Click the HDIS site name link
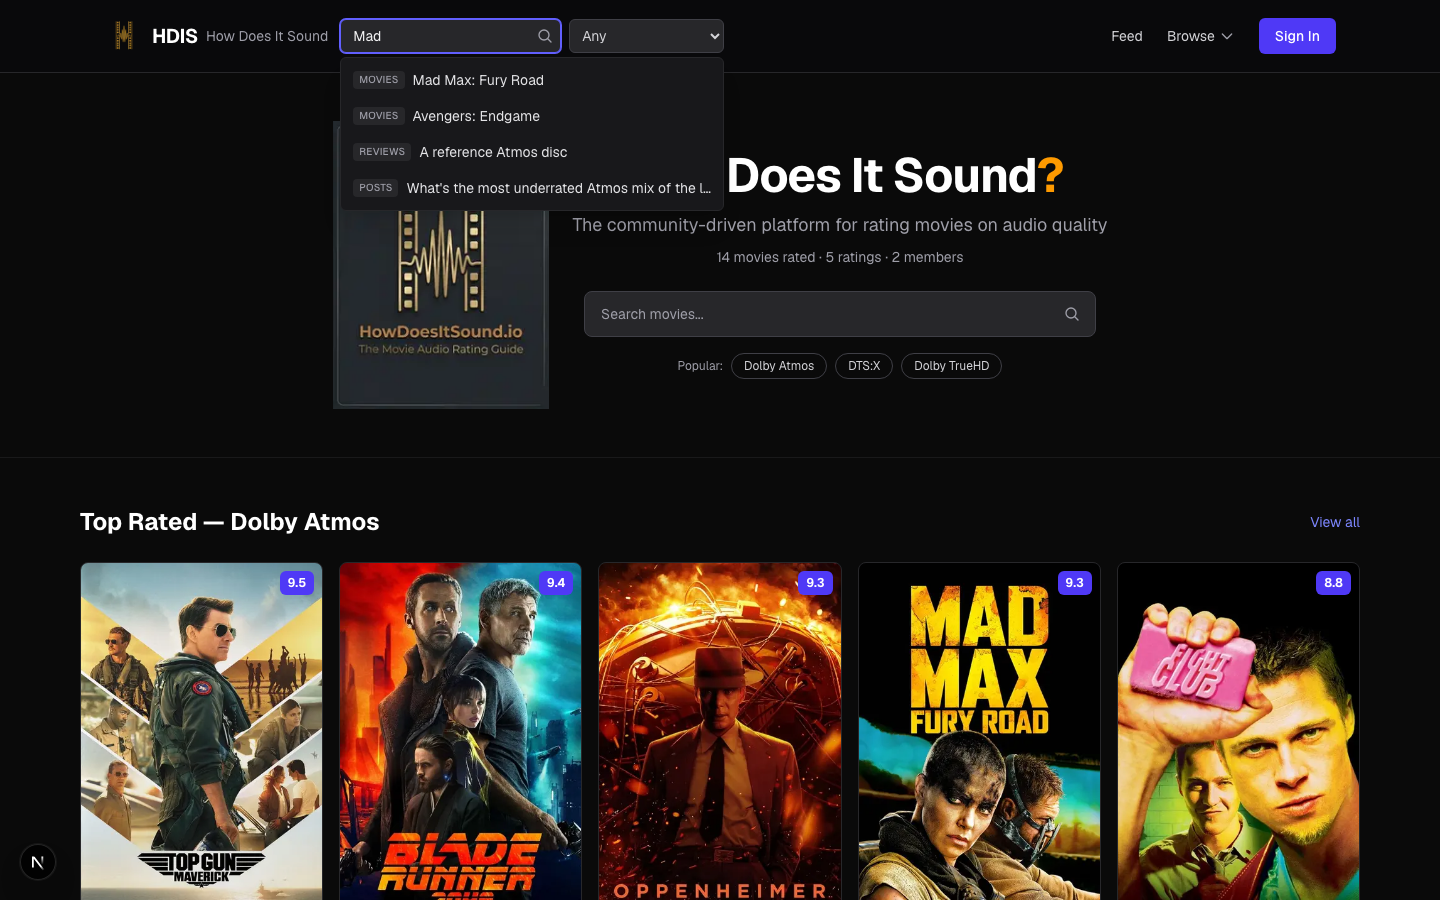The image size is (1440, 900). pos(175,36)
